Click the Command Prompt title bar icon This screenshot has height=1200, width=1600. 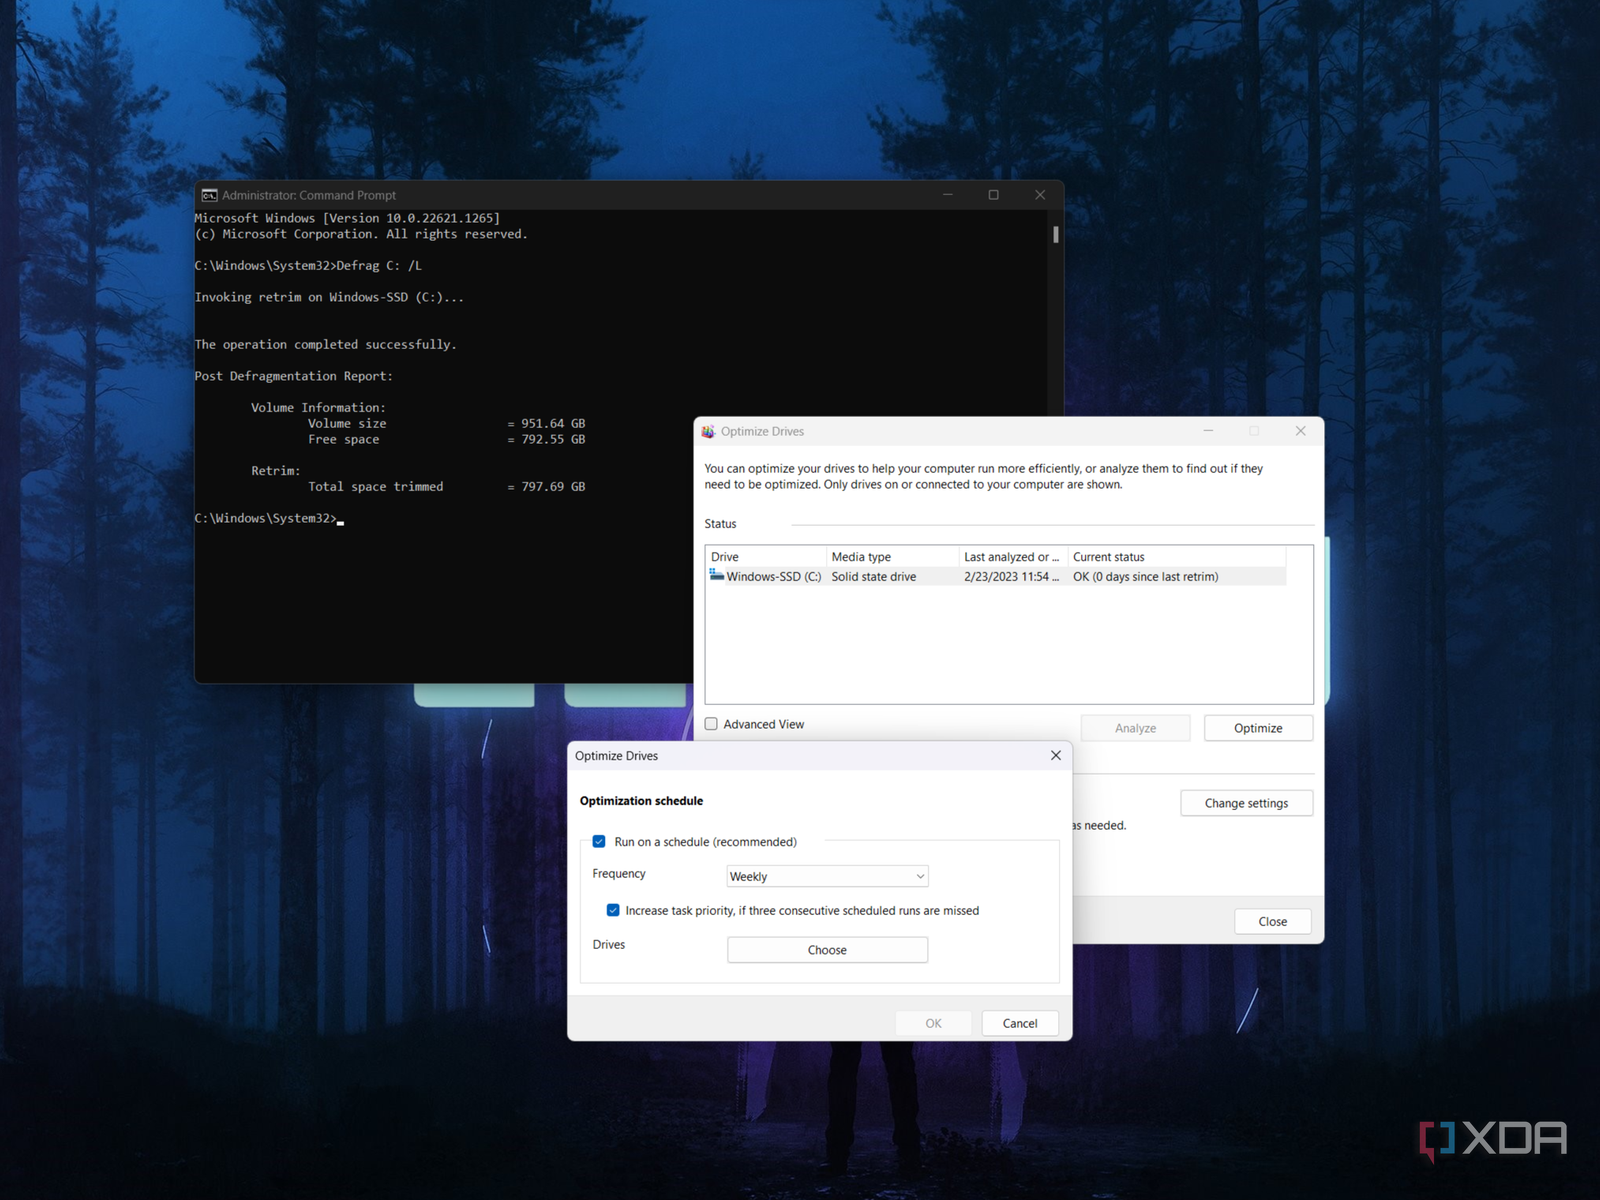tap(209, 195)
